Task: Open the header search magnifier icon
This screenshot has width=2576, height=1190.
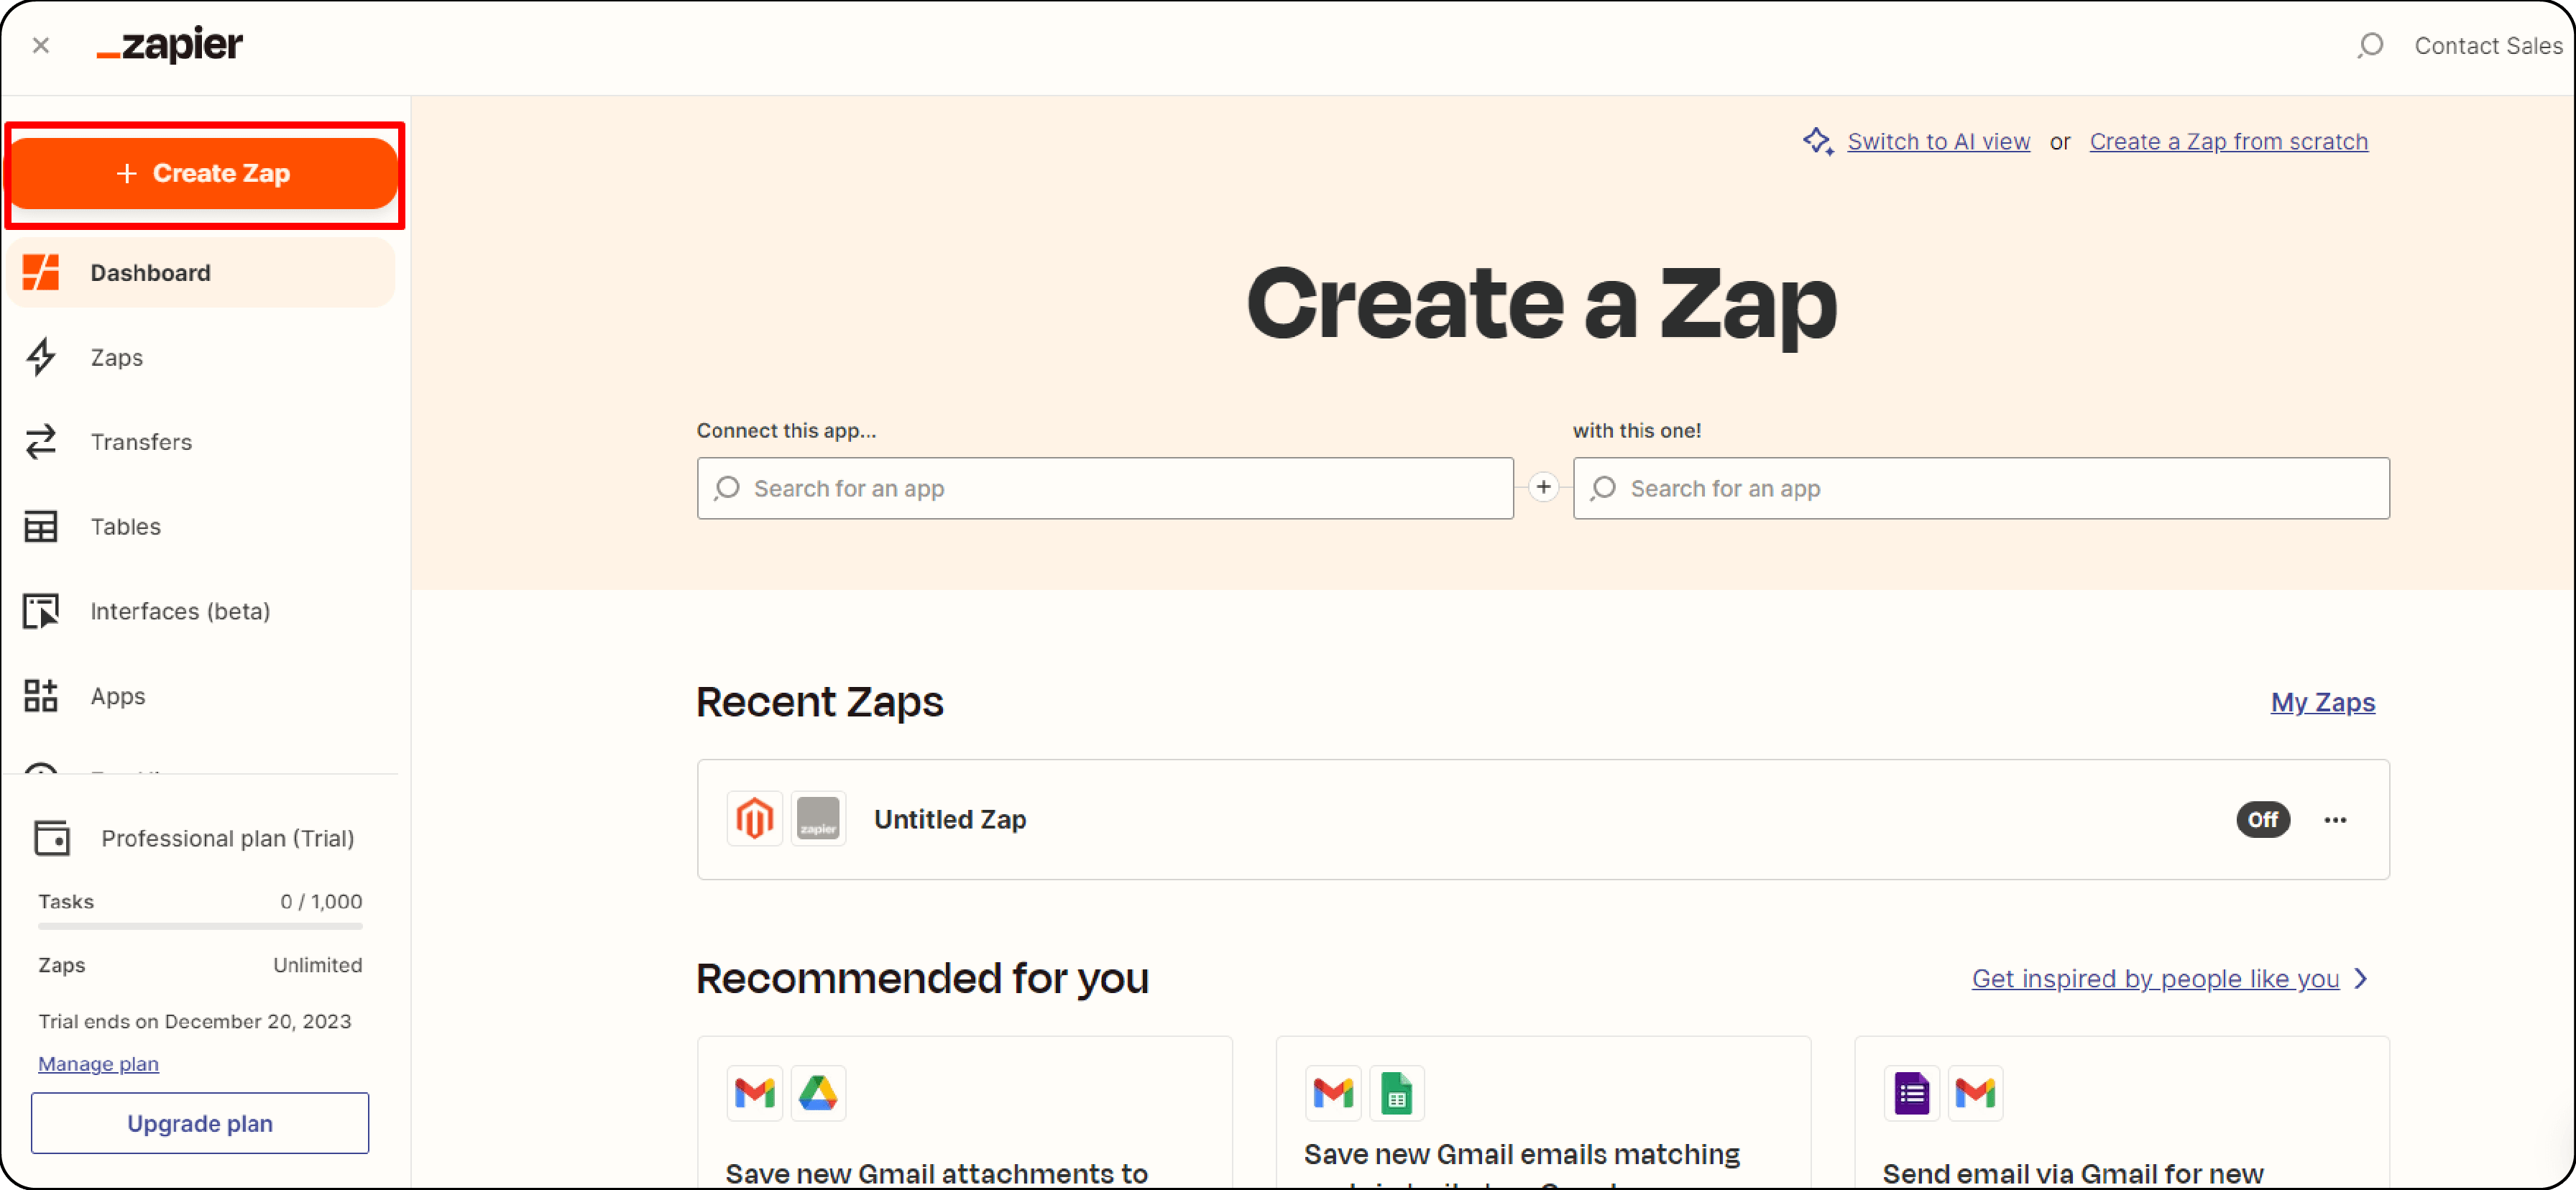Action: point(2370,45)
